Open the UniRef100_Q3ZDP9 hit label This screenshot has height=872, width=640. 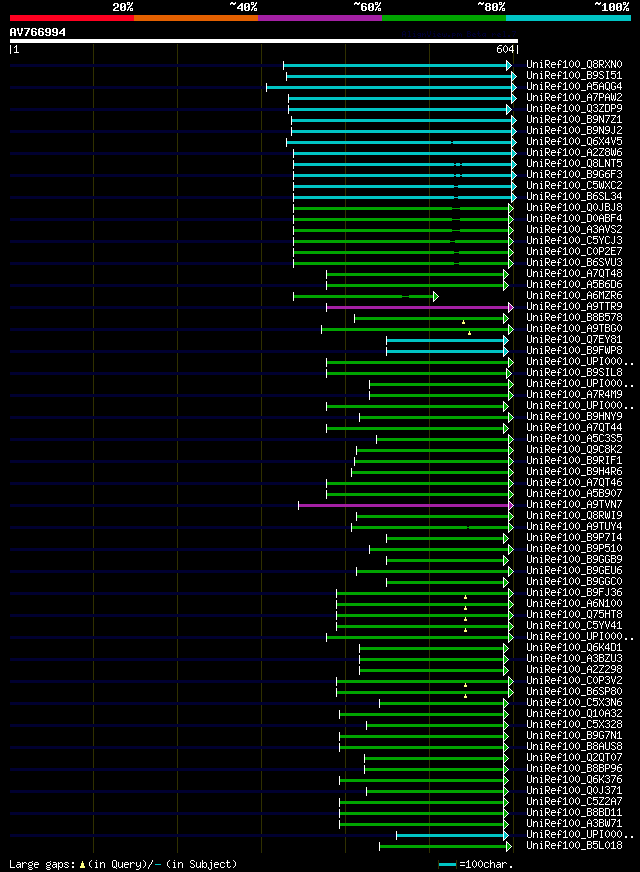[x=574, y=108]
